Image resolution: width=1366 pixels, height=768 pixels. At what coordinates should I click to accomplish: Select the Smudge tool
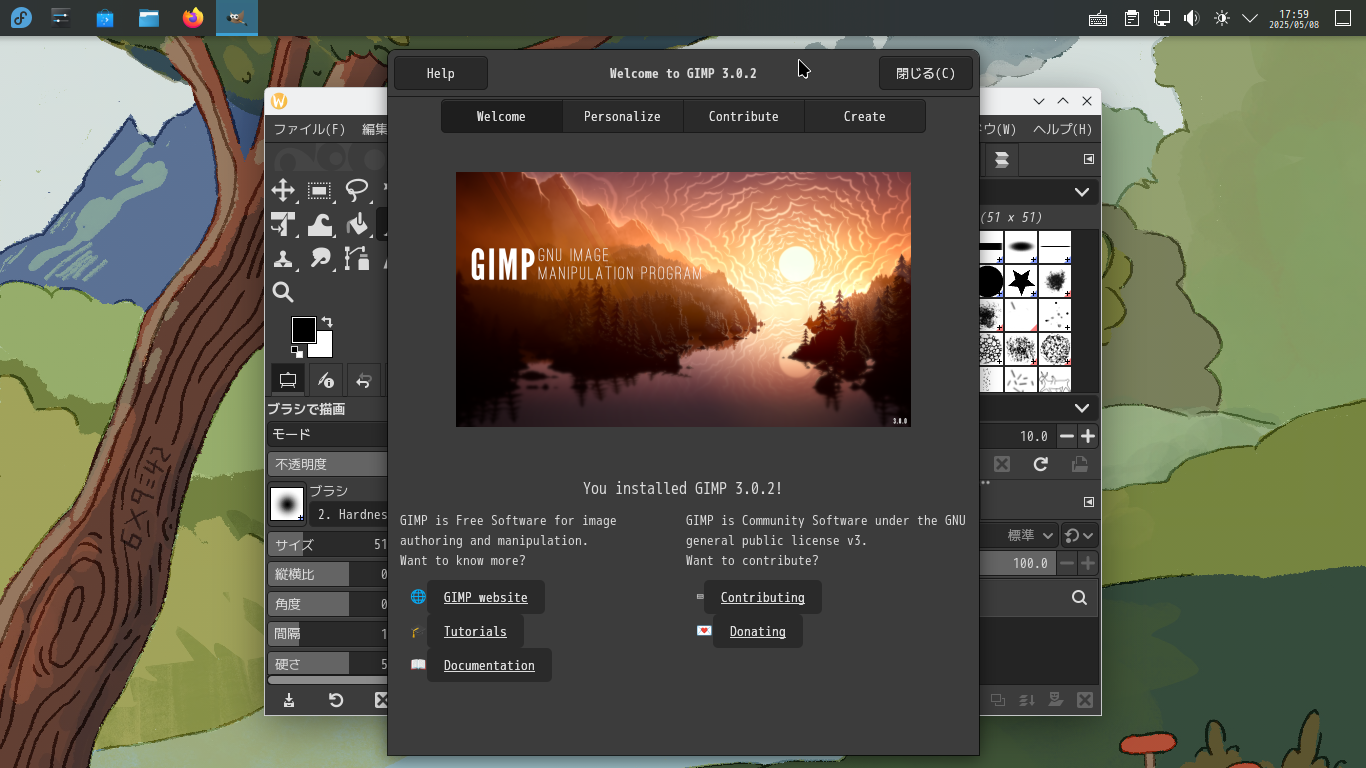tap(320, 259)
